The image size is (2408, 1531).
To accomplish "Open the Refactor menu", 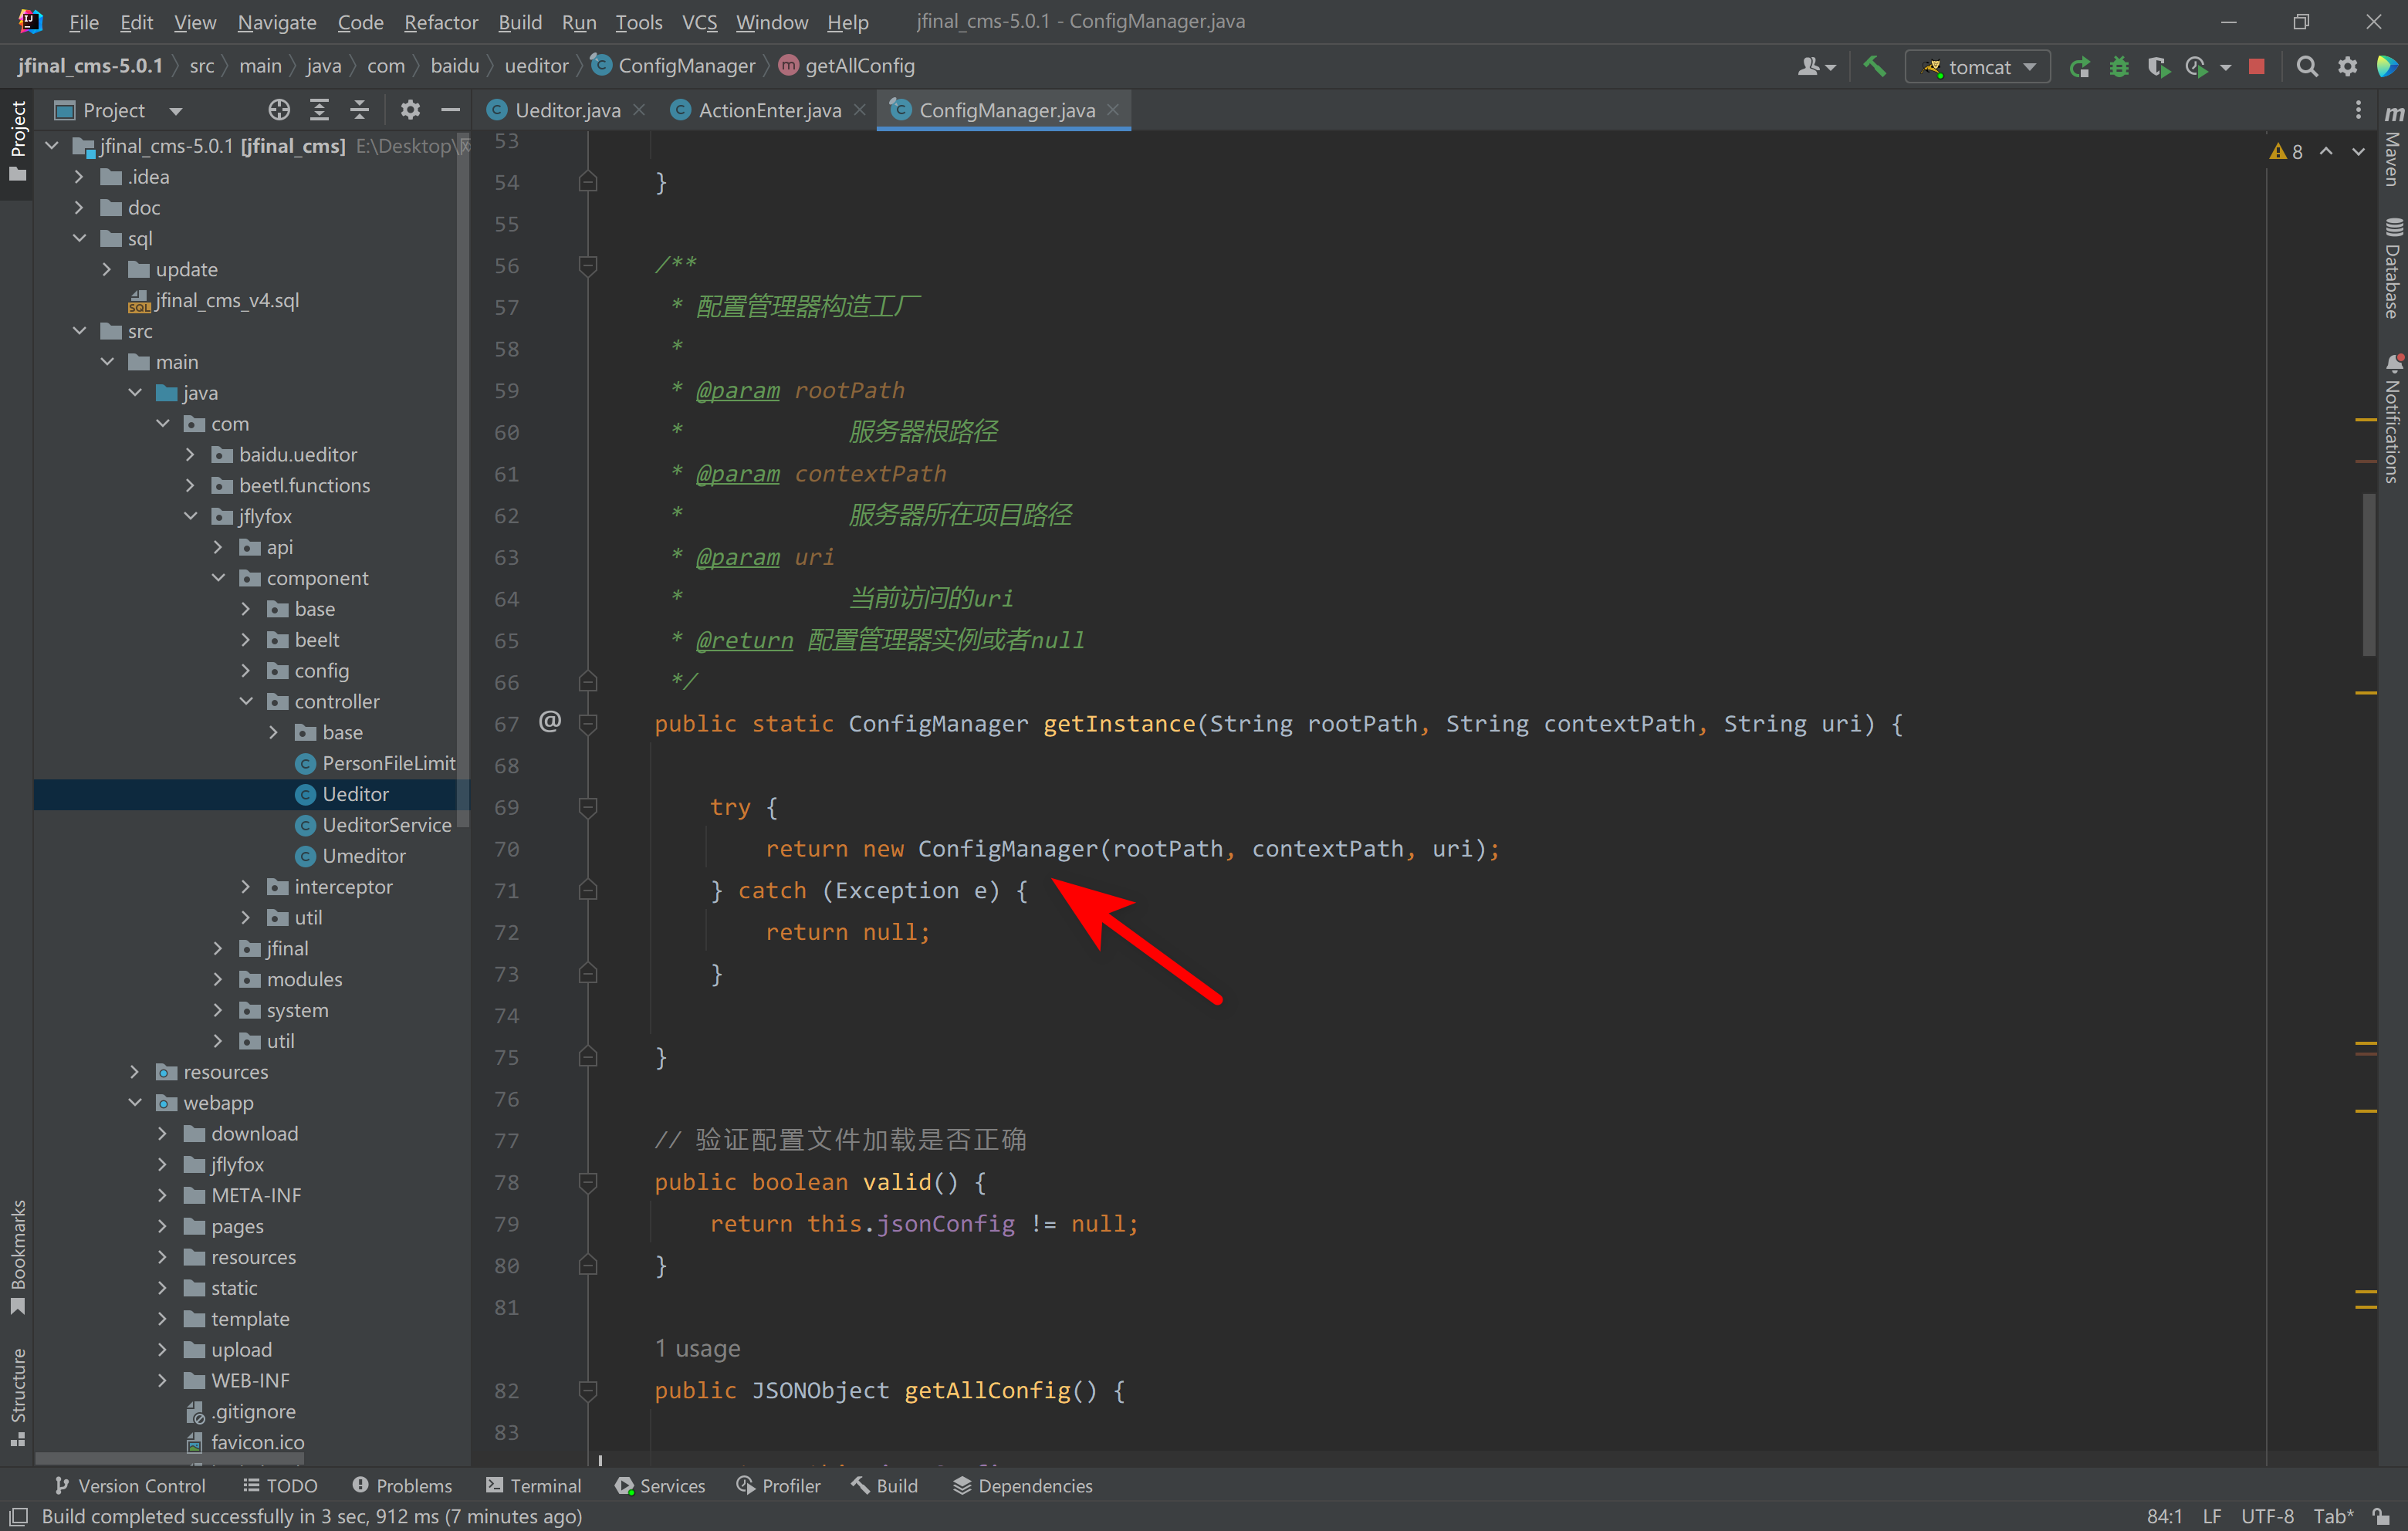I will (x=440, y=22).
